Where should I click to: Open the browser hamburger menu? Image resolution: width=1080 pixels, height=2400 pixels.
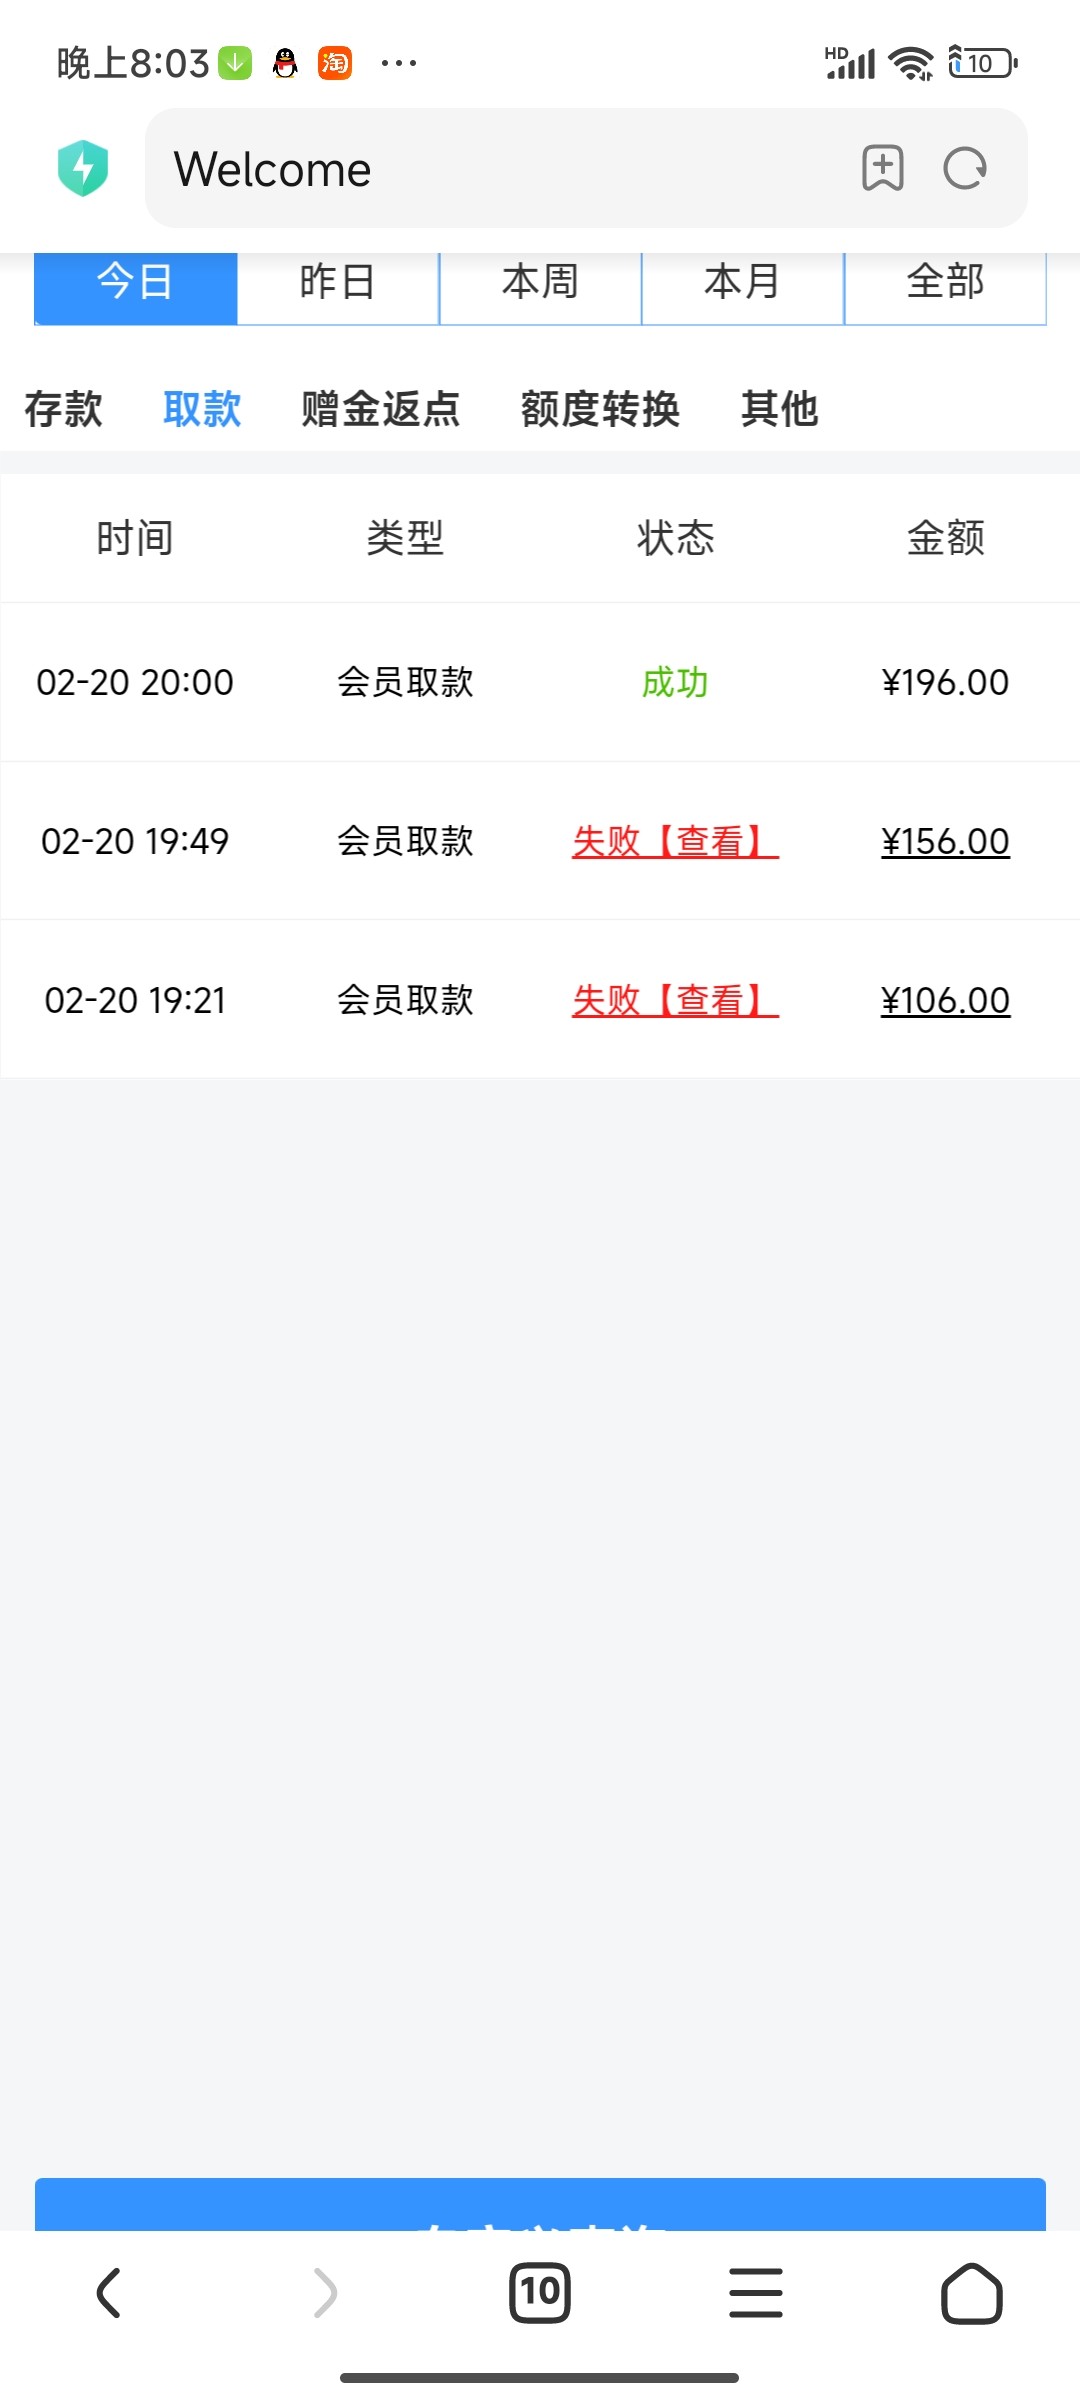[x=756, y=2292]
